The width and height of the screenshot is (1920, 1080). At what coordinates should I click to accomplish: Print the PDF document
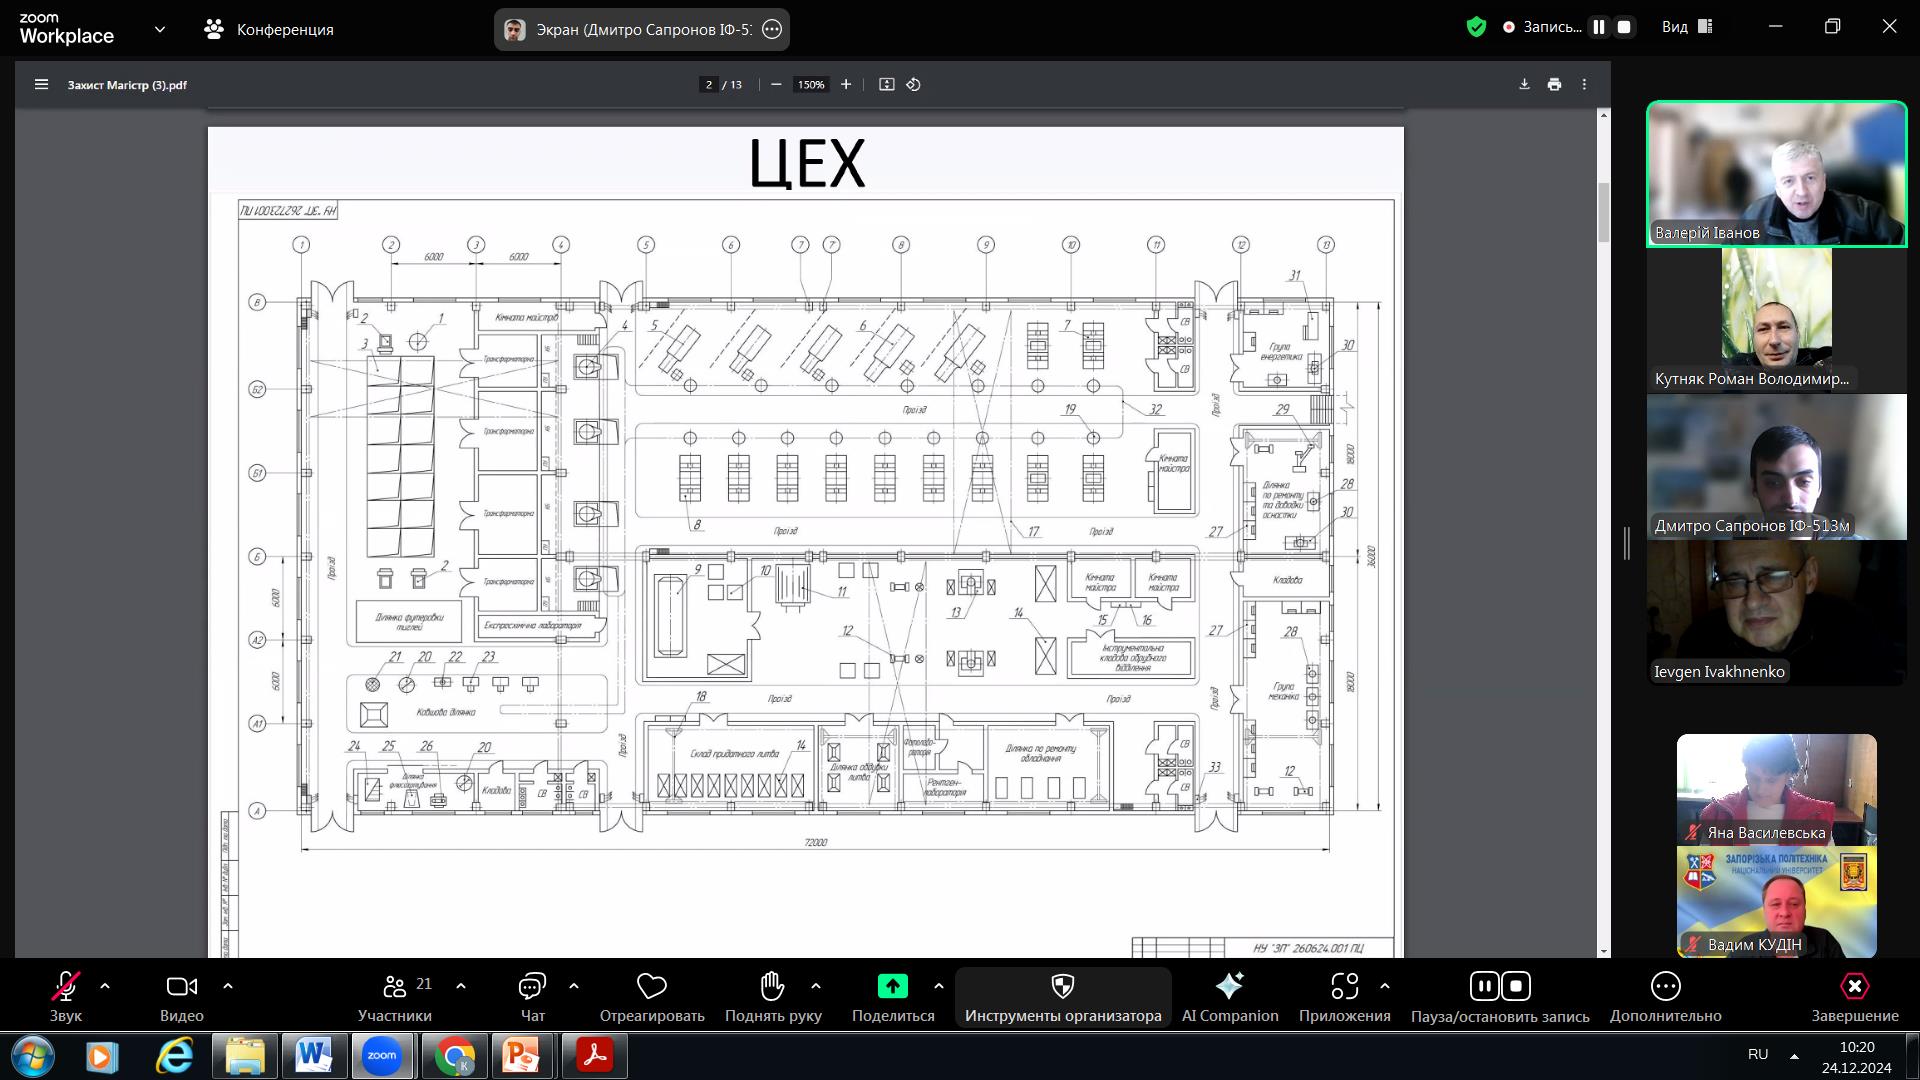click(x=1554, y=85)
